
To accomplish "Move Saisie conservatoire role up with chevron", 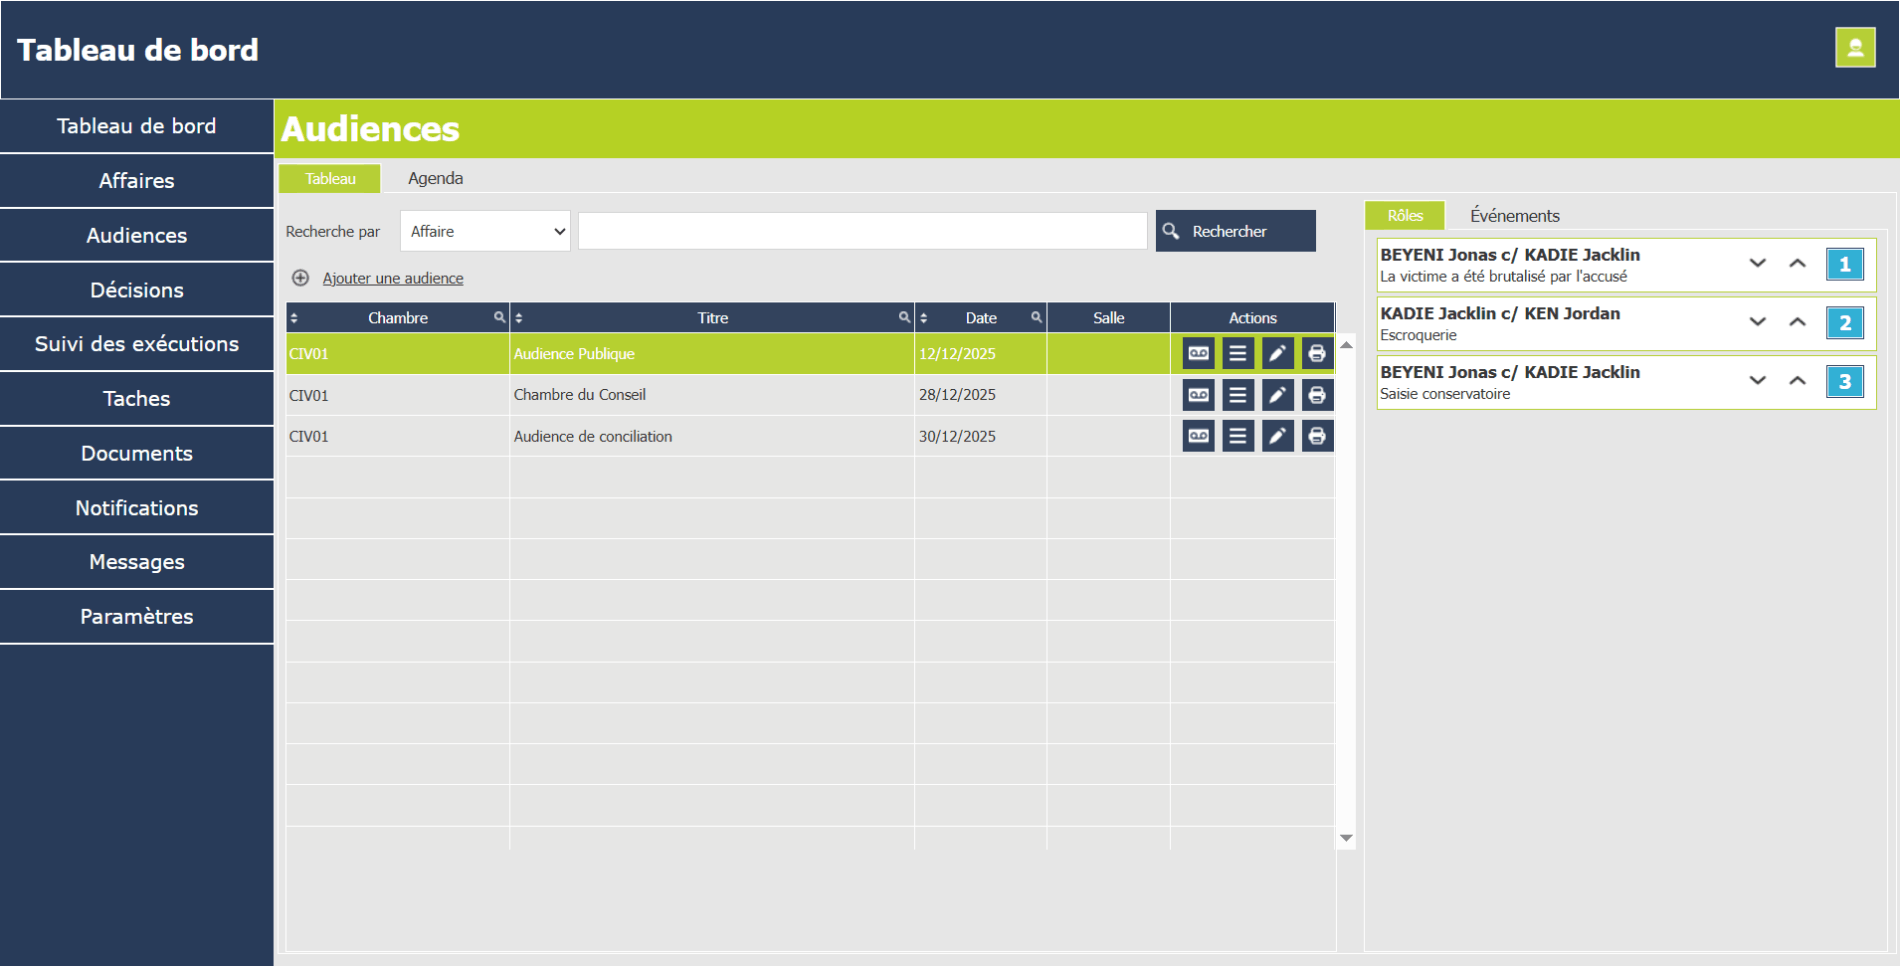I will [1797, 381].
